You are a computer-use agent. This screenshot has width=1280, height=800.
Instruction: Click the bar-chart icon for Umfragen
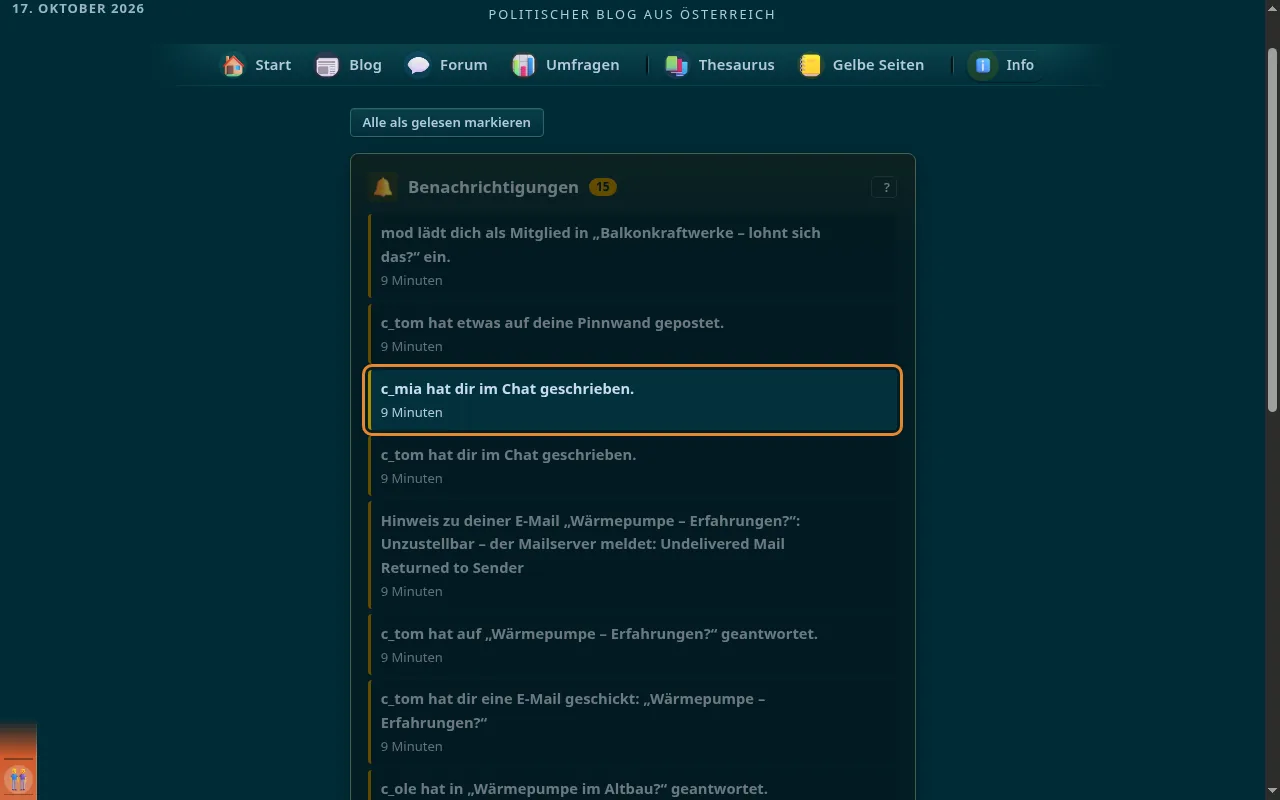point(524,65)
